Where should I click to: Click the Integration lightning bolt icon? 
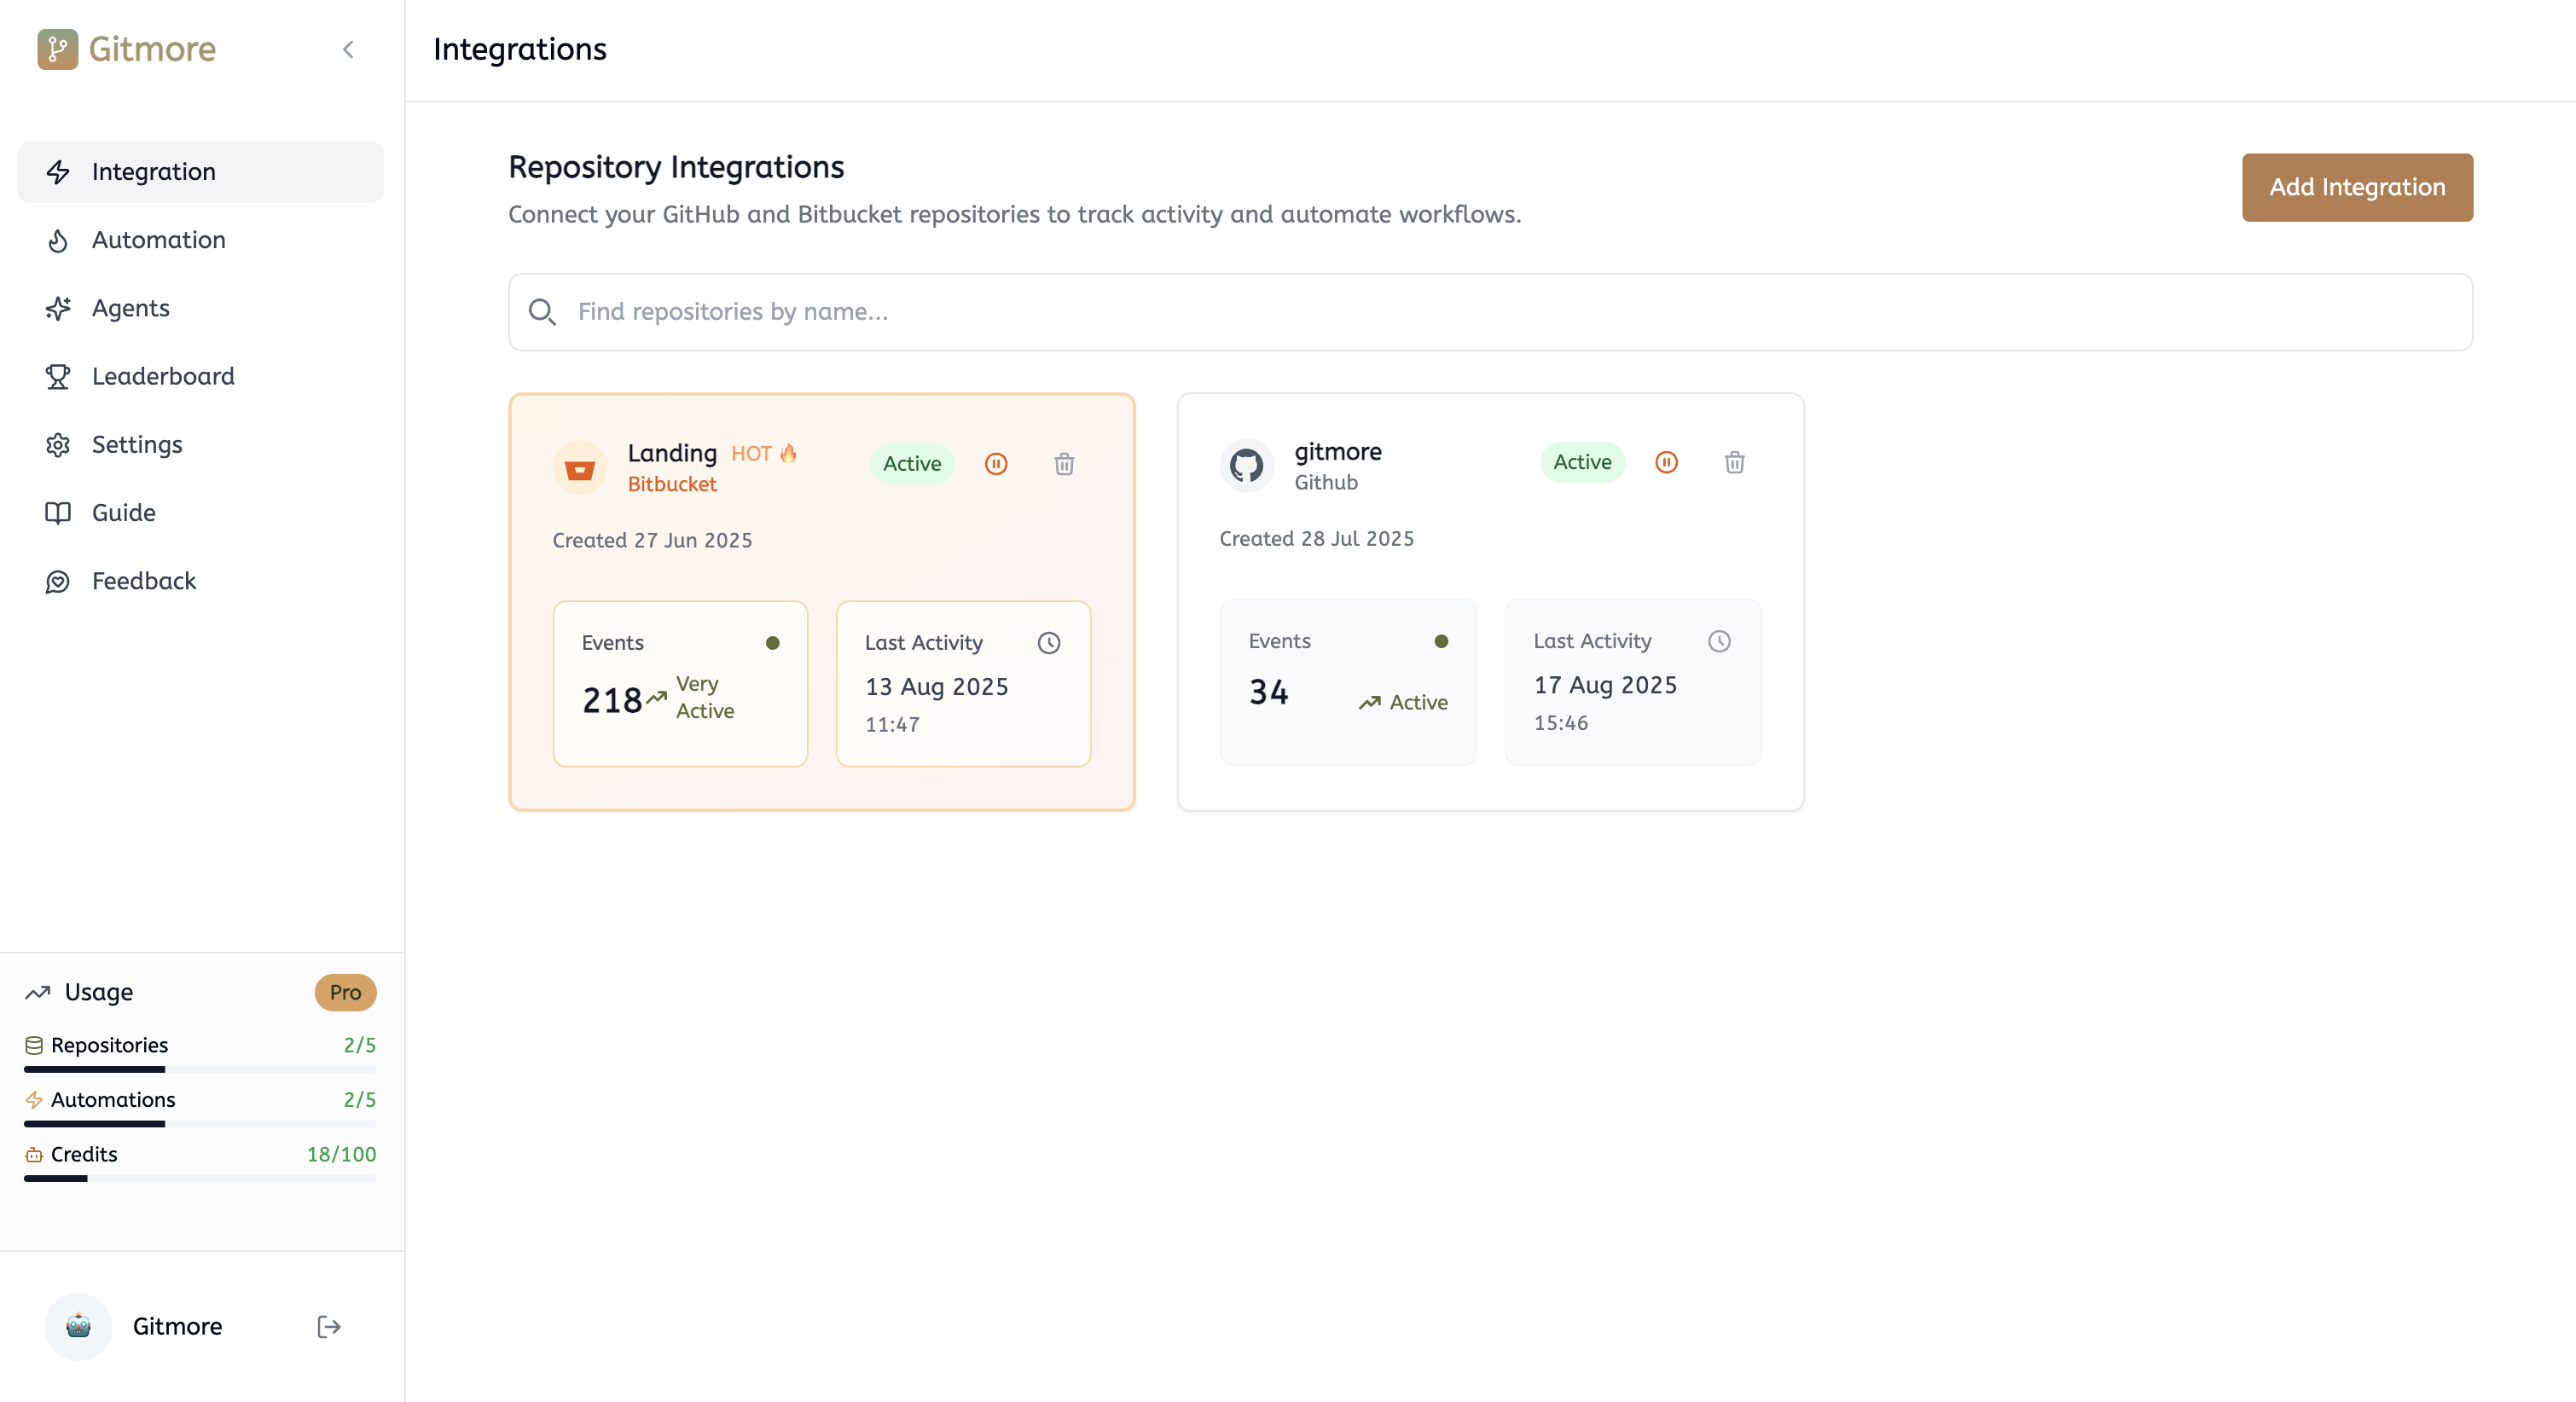click(x=58, y=172)
